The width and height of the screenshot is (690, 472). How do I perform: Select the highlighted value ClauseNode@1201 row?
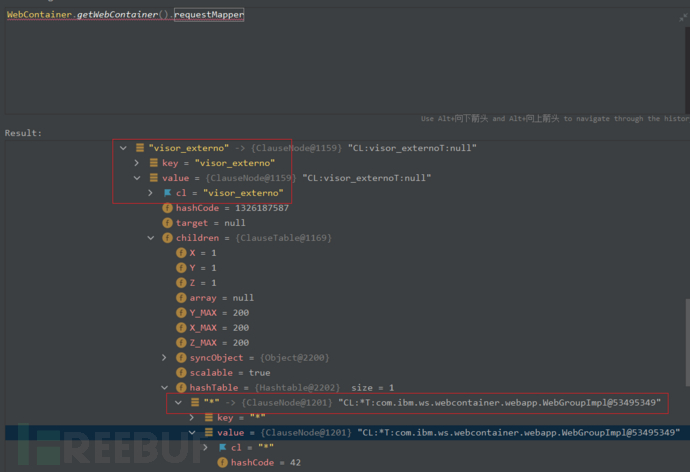pyautogui.click(x=430, y=432)
